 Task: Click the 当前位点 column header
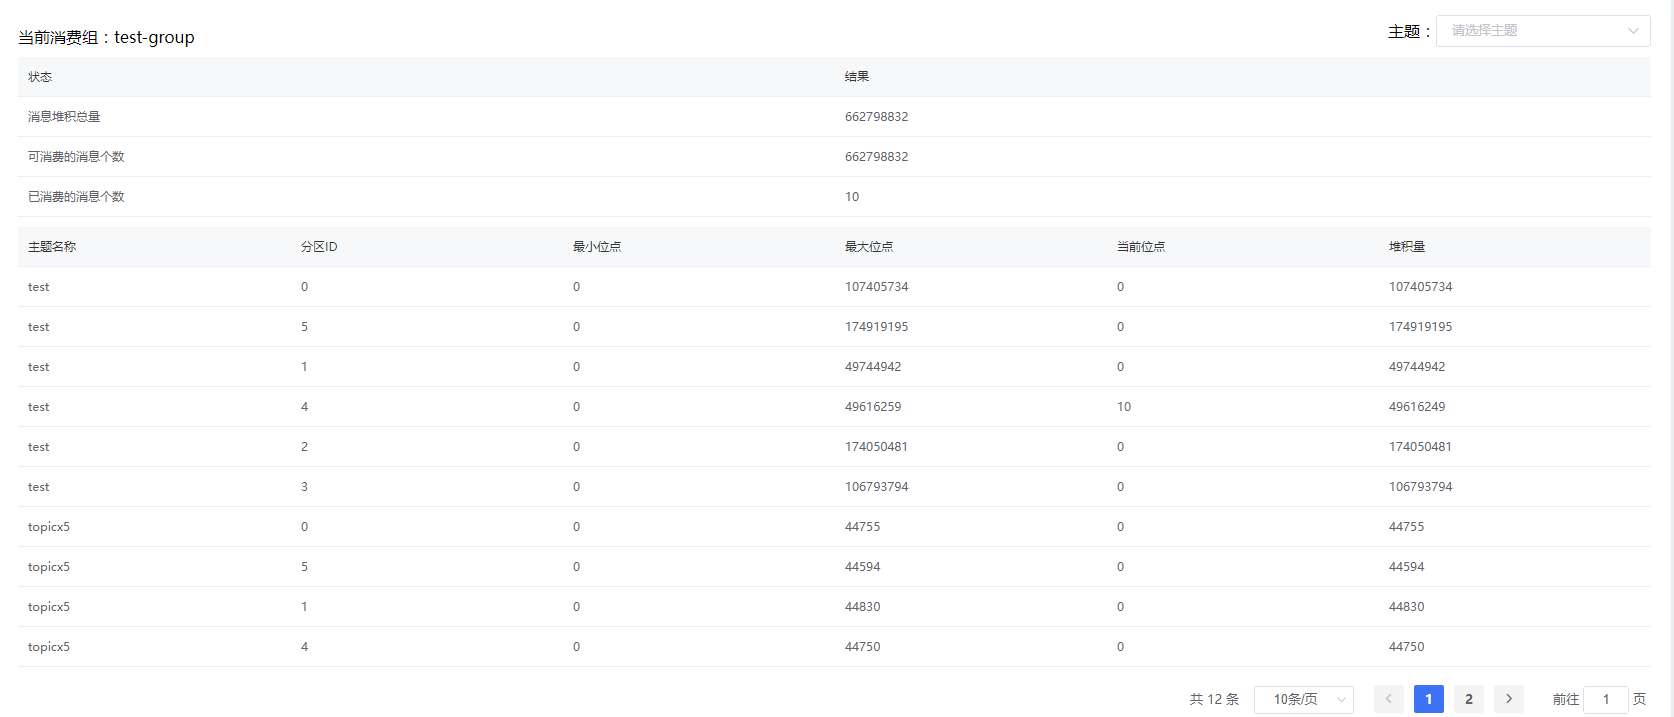tap(1140, 247)
